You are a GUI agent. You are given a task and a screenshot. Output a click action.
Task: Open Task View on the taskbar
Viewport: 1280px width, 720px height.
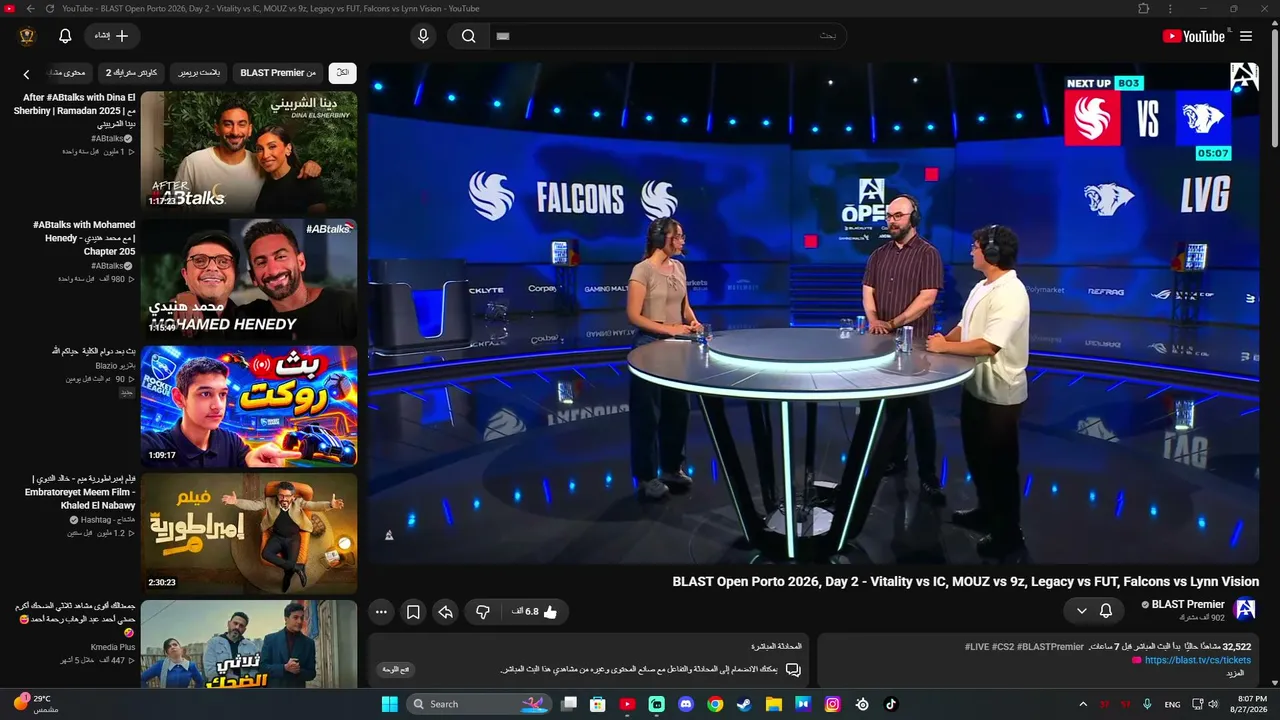coord(569,704)
